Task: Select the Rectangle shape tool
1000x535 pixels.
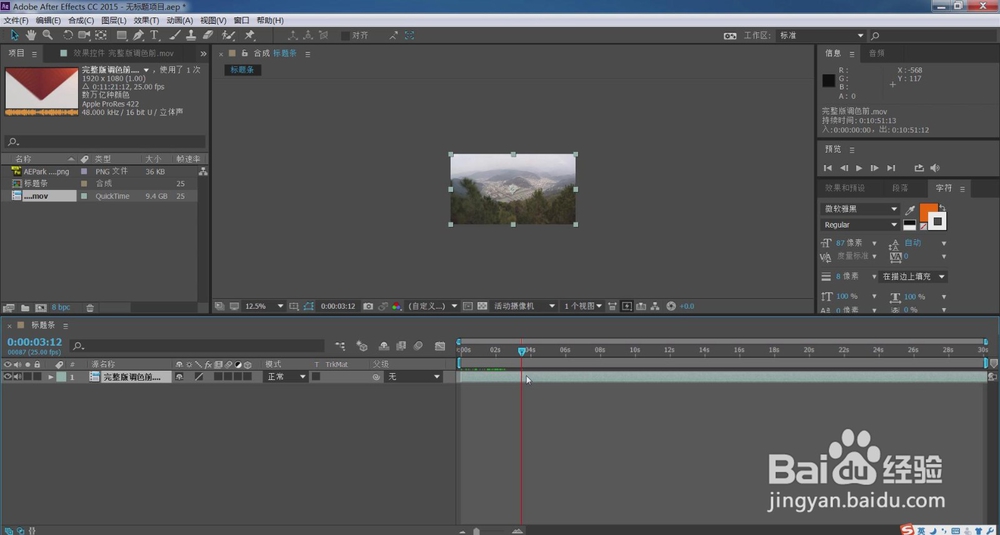Action: [x=121, y=35]
